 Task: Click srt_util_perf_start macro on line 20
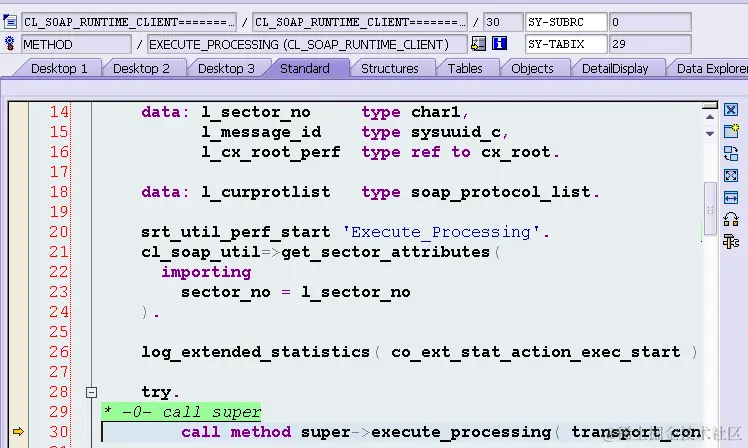tap(236, 232)
